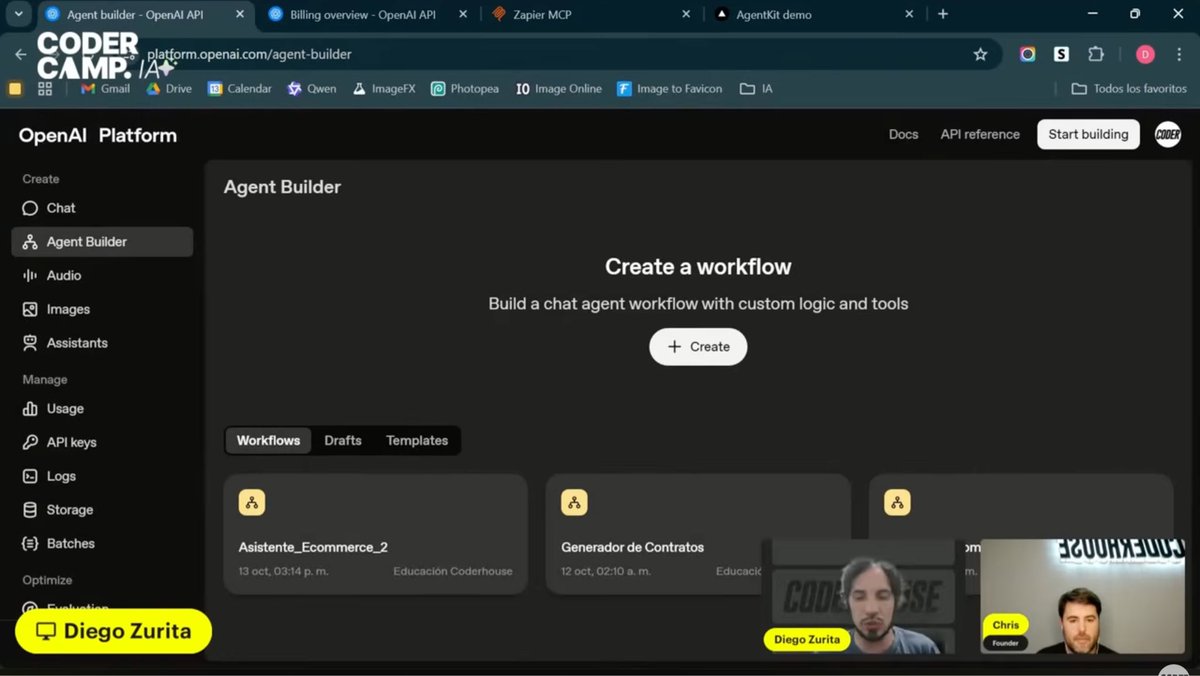
Task: Close the Agent builder tab
Action: (x=238, y=15)
